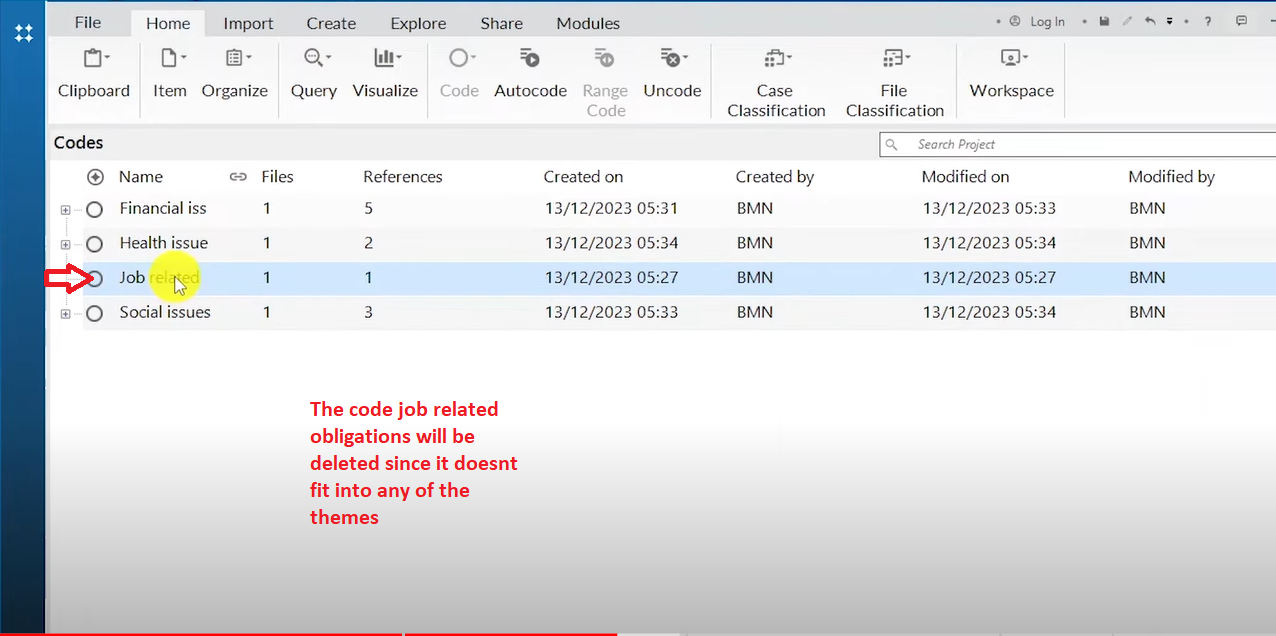Select the Health issue code row

pyautogui.click(x=662, y=243)
